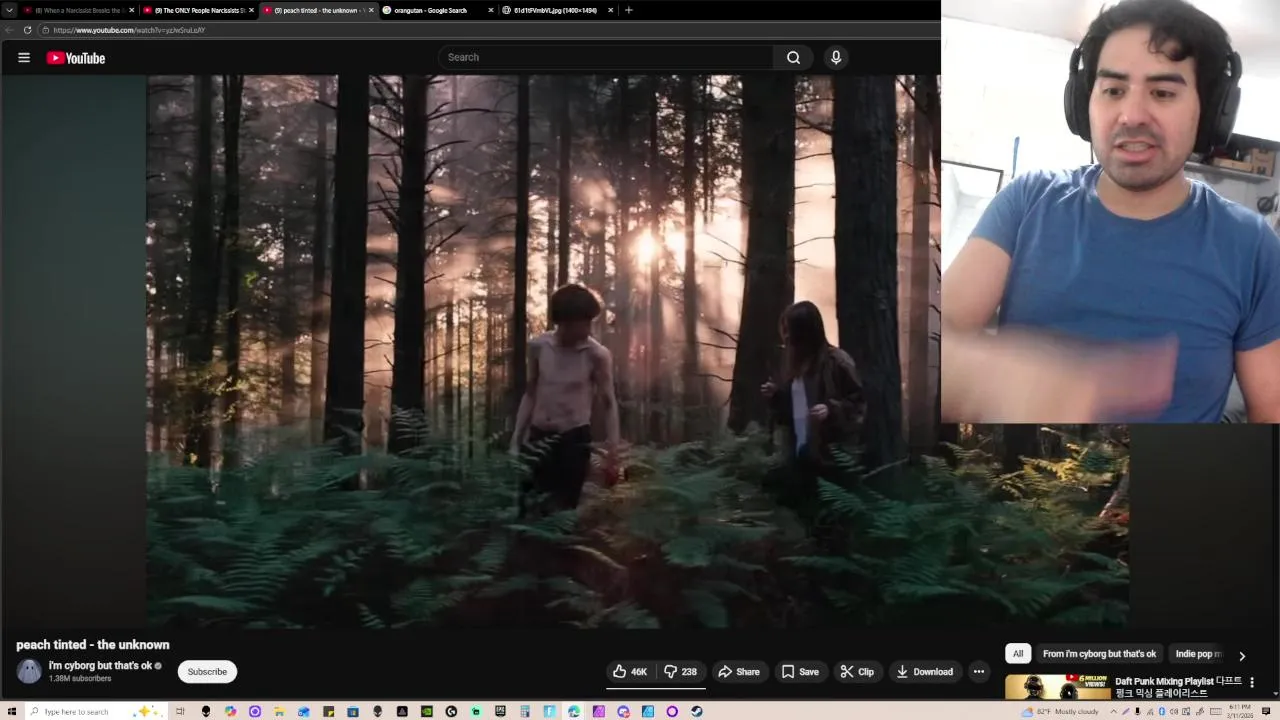Viewport: 1280px width, 720px height.
Task: Open the Epic Games taskbar icon
Action: (500, 711)
